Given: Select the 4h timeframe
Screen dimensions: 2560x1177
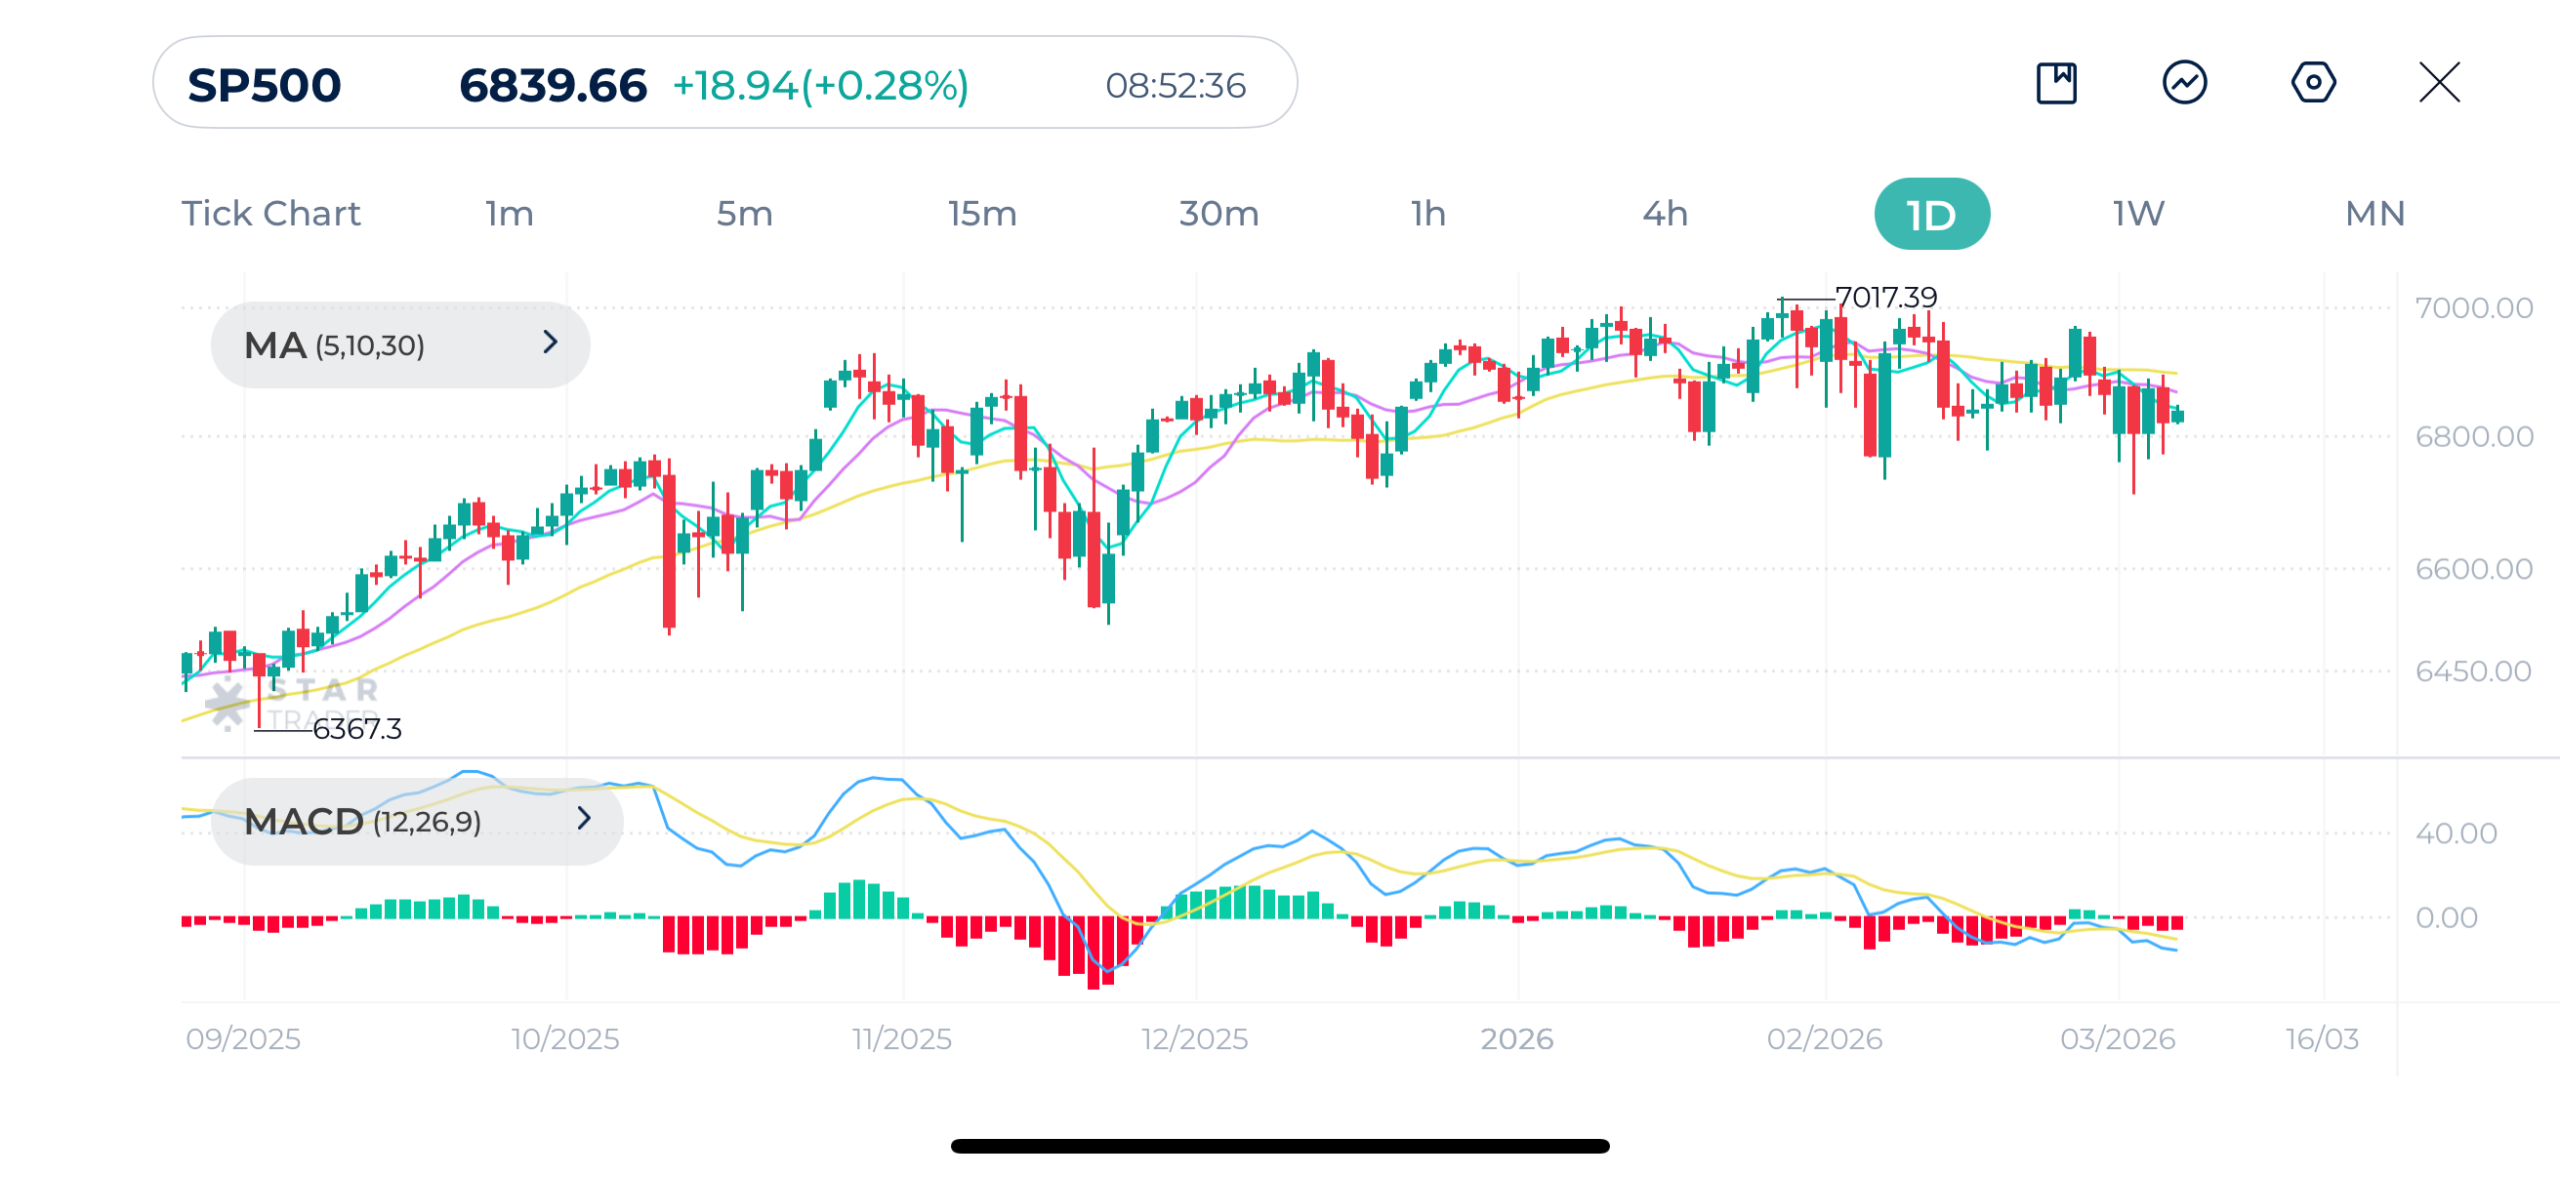Looking at the screenshot, I should [x=1664, y=213].
